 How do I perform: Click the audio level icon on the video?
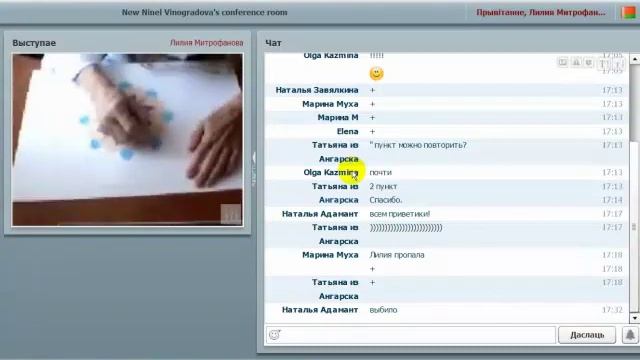231,213
